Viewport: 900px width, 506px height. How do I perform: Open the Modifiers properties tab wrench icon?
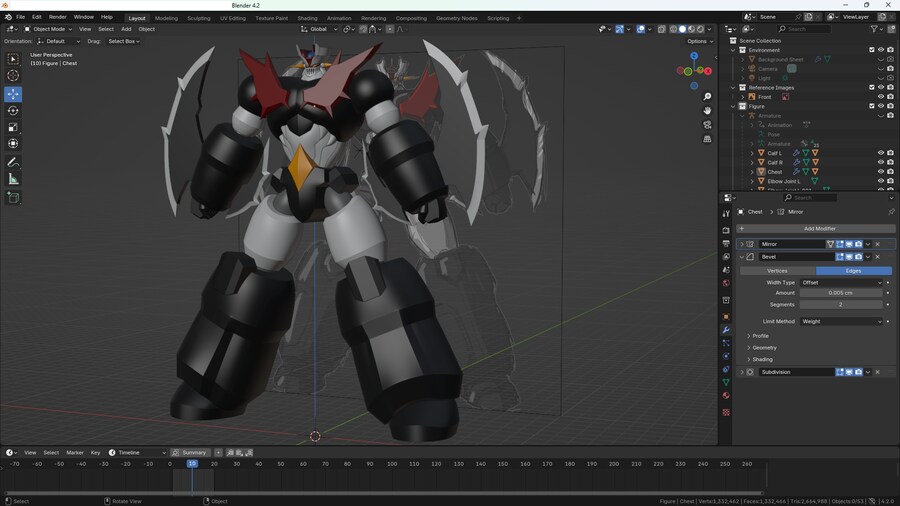(726, 330)
